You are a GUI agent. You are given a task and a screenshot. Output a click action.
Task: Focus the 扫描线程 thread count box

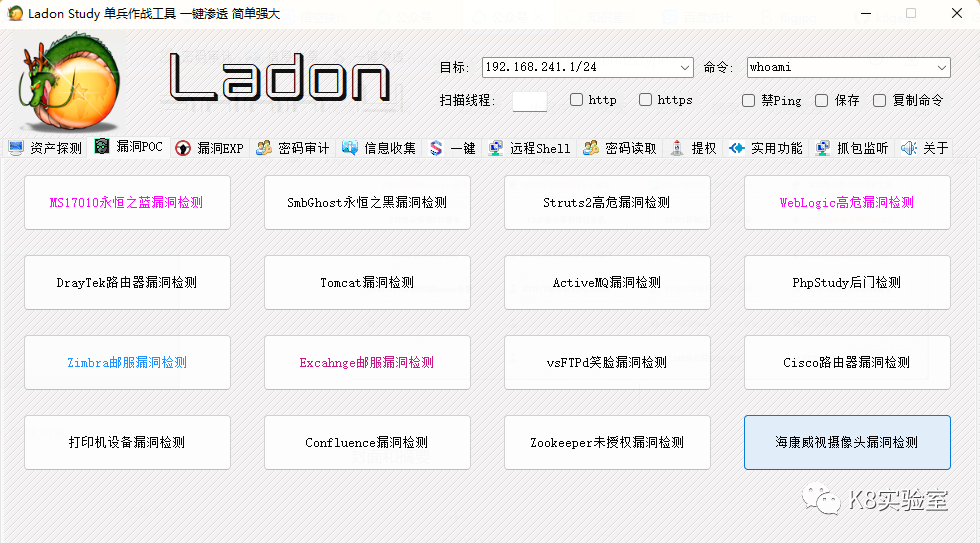tap(529, 101)
